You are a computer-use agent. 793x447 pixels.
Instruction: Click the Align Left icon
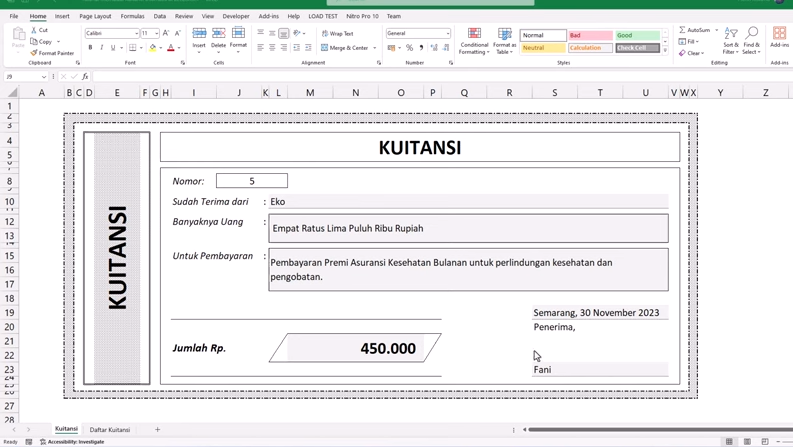tap(260, 48)
